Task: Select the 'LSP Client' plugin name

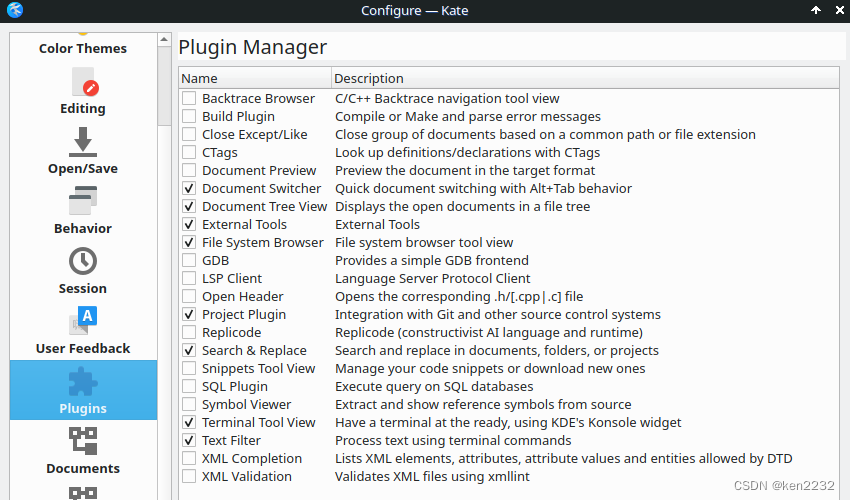Action: point(232,278)
